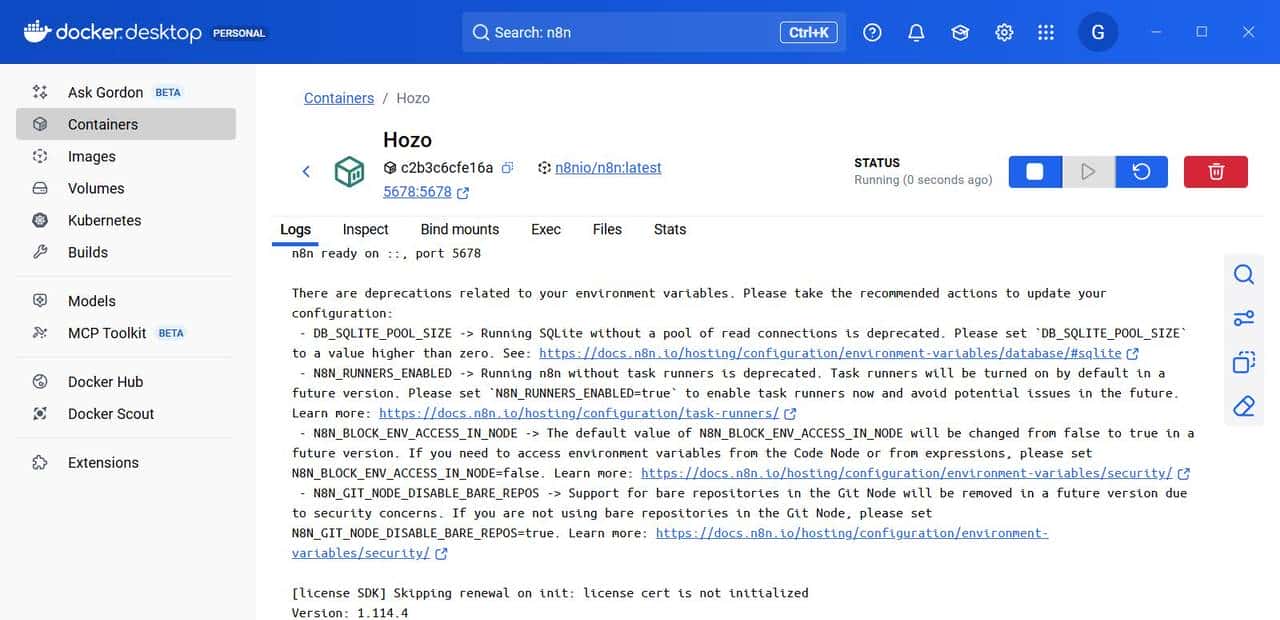Open log display settings sliders icon
This screenshot has width=1280, height=620.
point(1243,319)
